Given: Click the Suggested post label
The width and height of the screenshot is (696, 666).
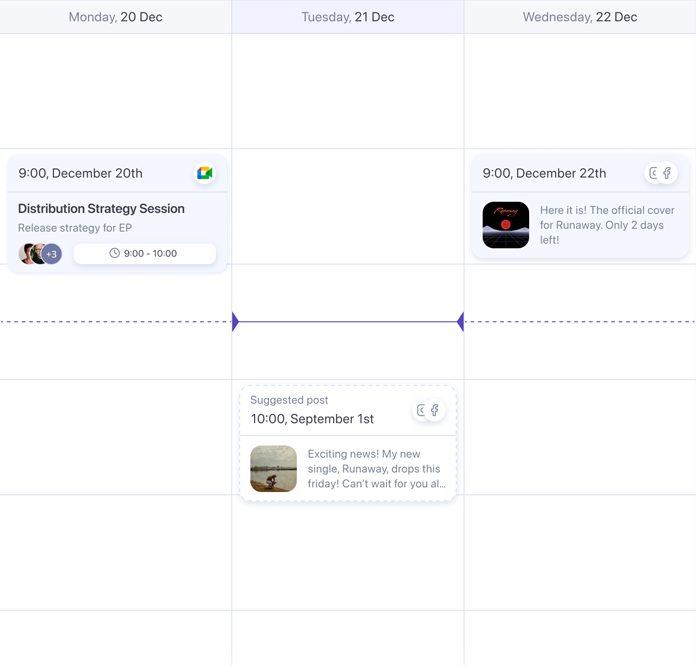Looking at the screenshot, I should pos(289,400).
